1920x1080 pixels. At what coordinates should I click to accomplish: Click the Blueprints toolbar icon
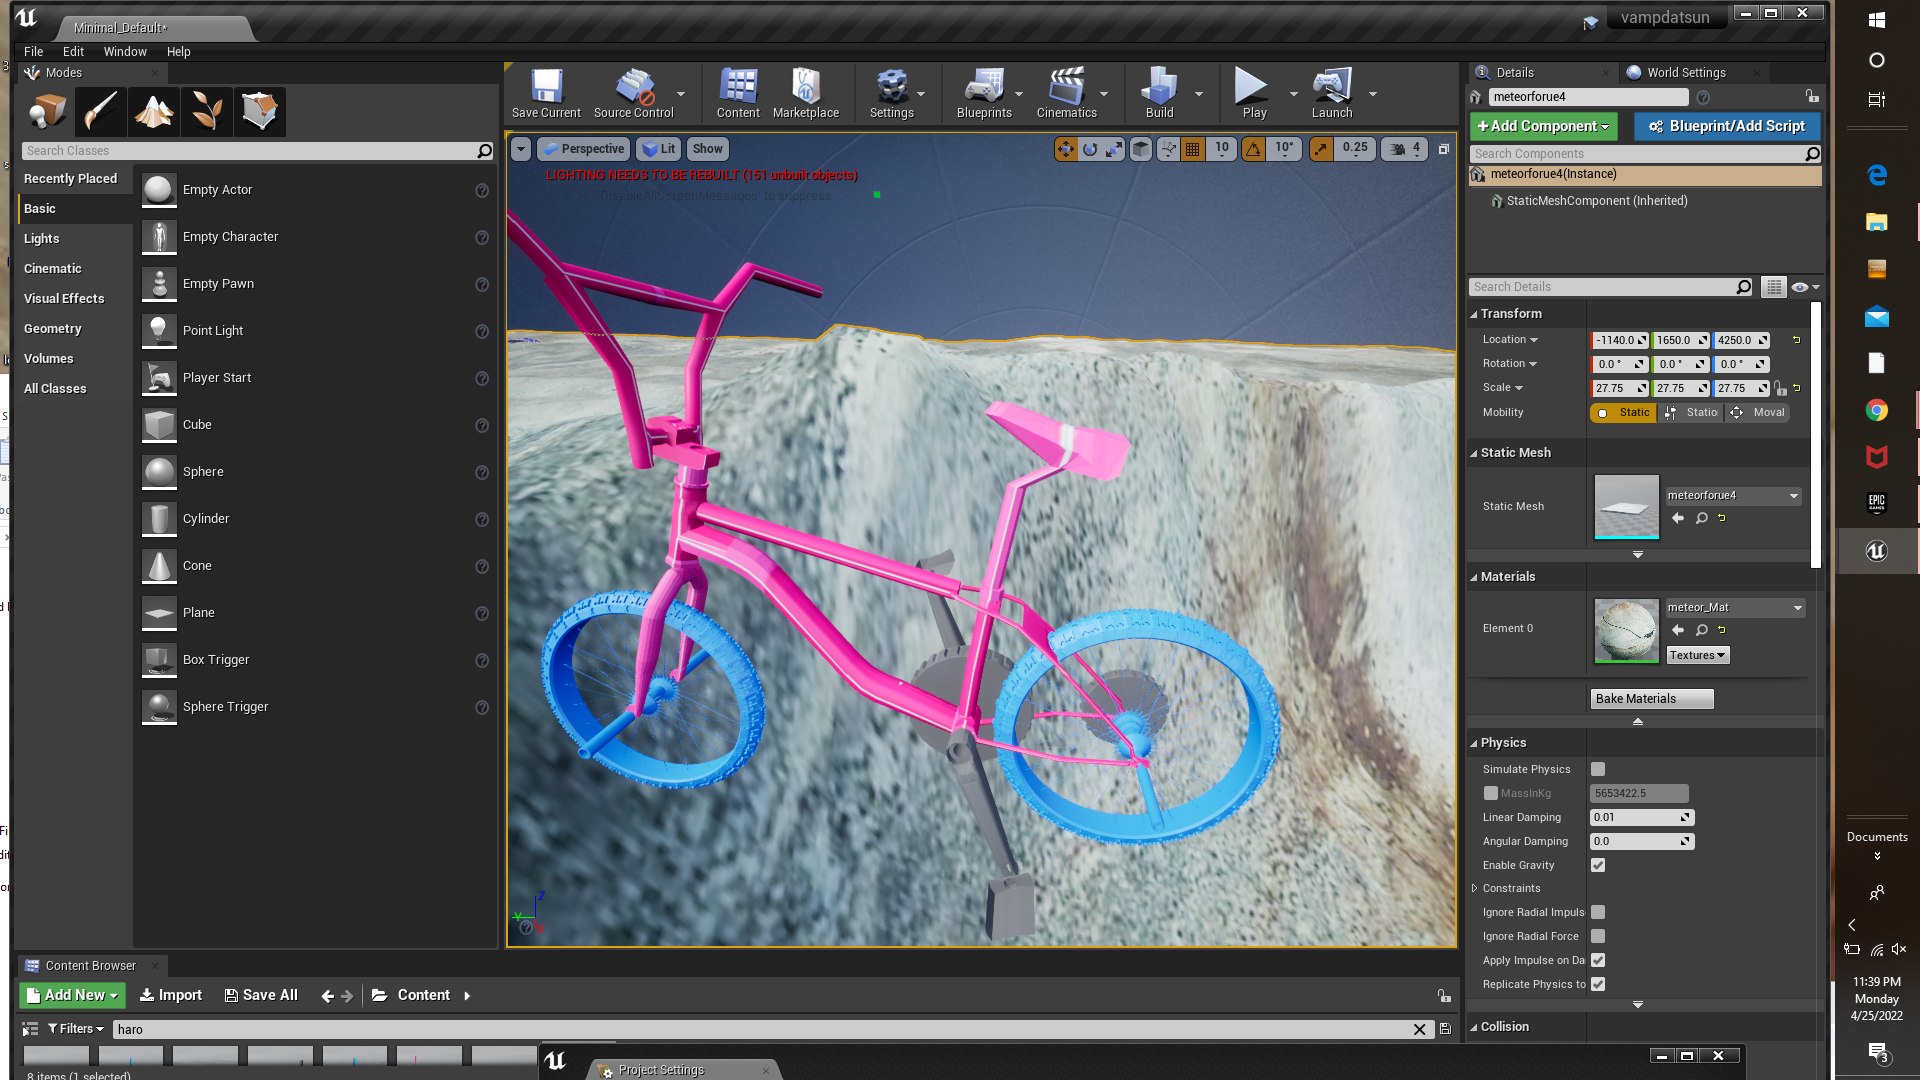point(984,94)
